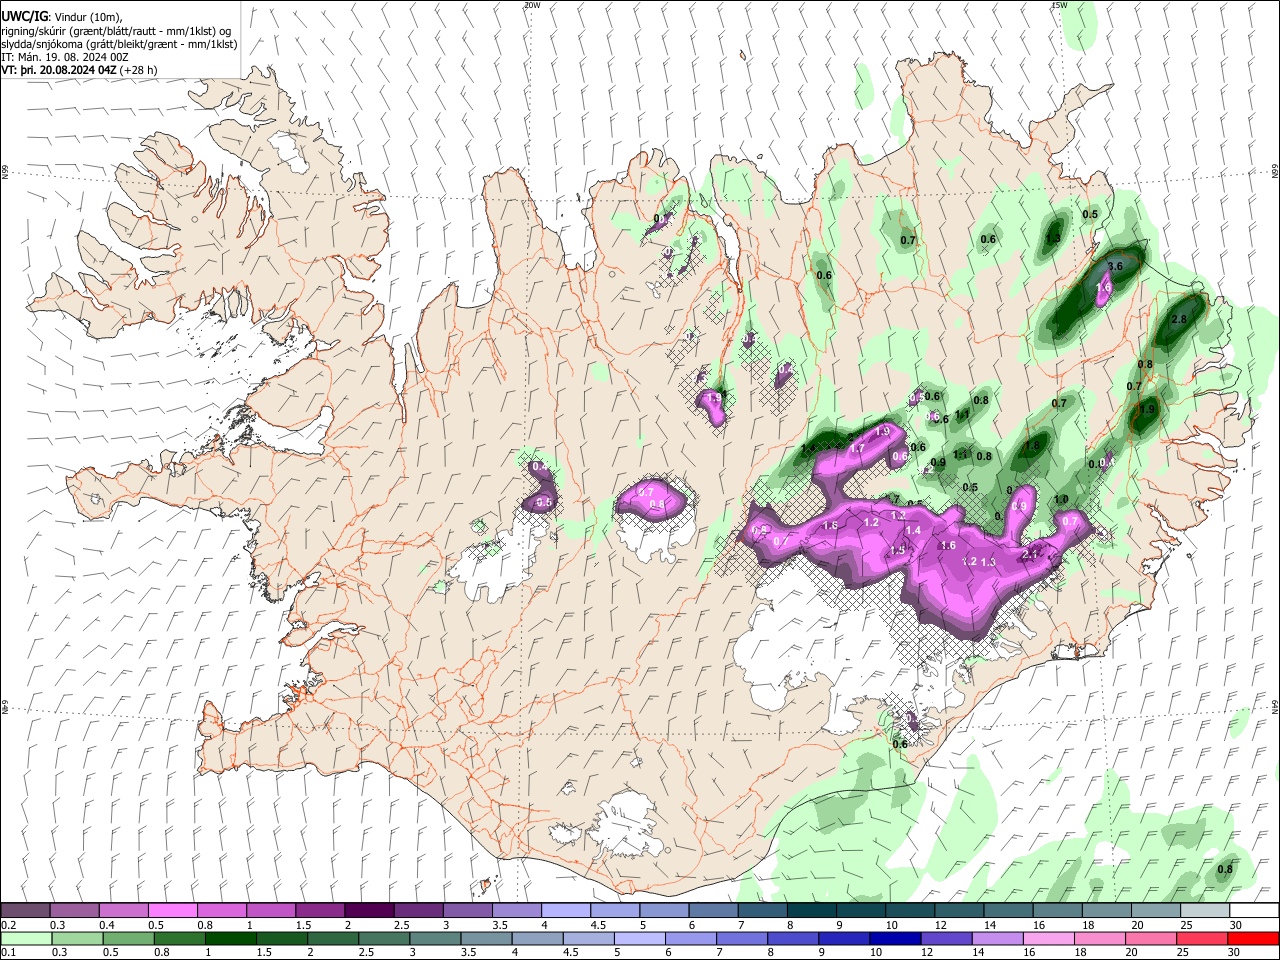The width and height of the screenshot is (1280, 960).
Task: Click the white 2.1 value in the purple area
Action: click(1030, 554)
